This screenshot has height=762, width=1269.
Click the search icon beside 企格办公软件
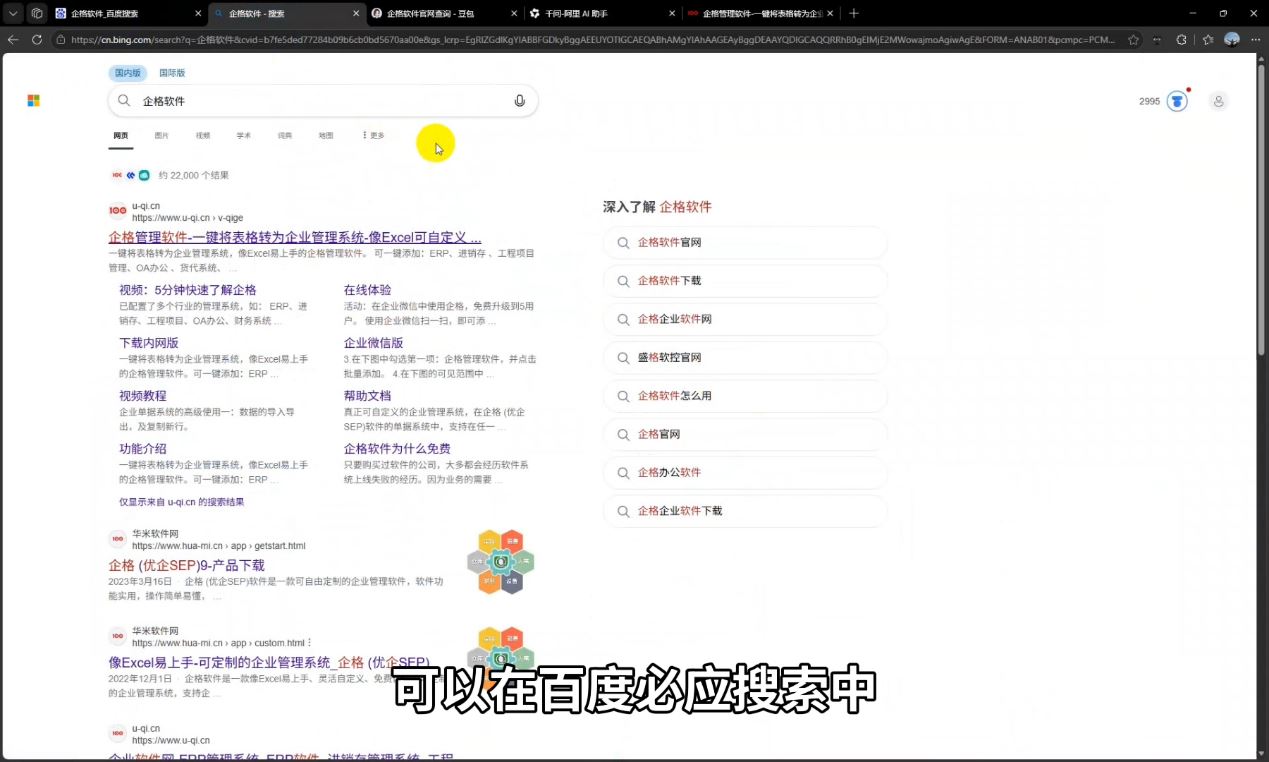point(623,473)
